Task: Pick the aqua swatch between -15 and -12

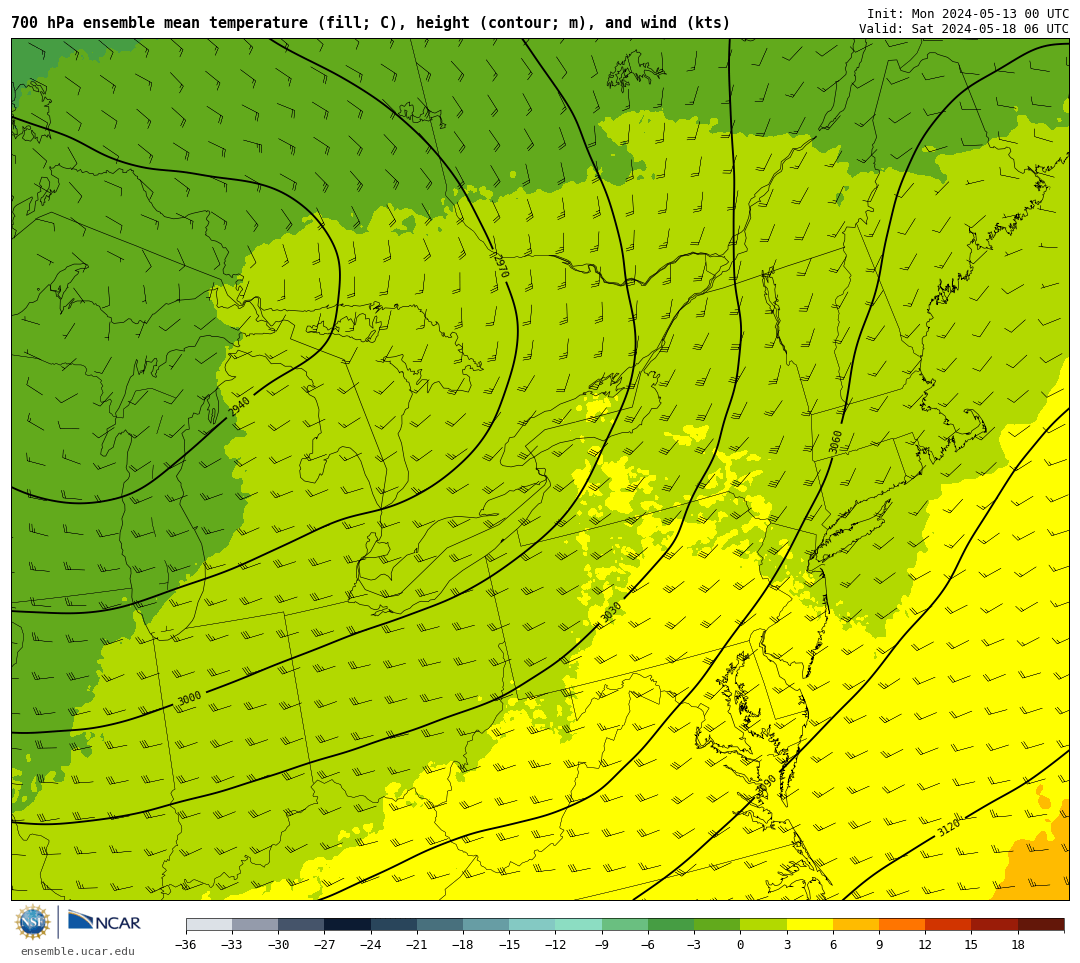Action: pos(532,925)
